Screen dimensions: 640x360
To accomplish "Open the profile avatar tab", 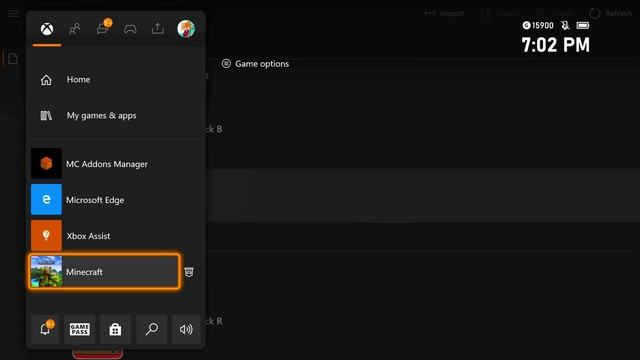I will pyautogui.click(x=186, y=29).
